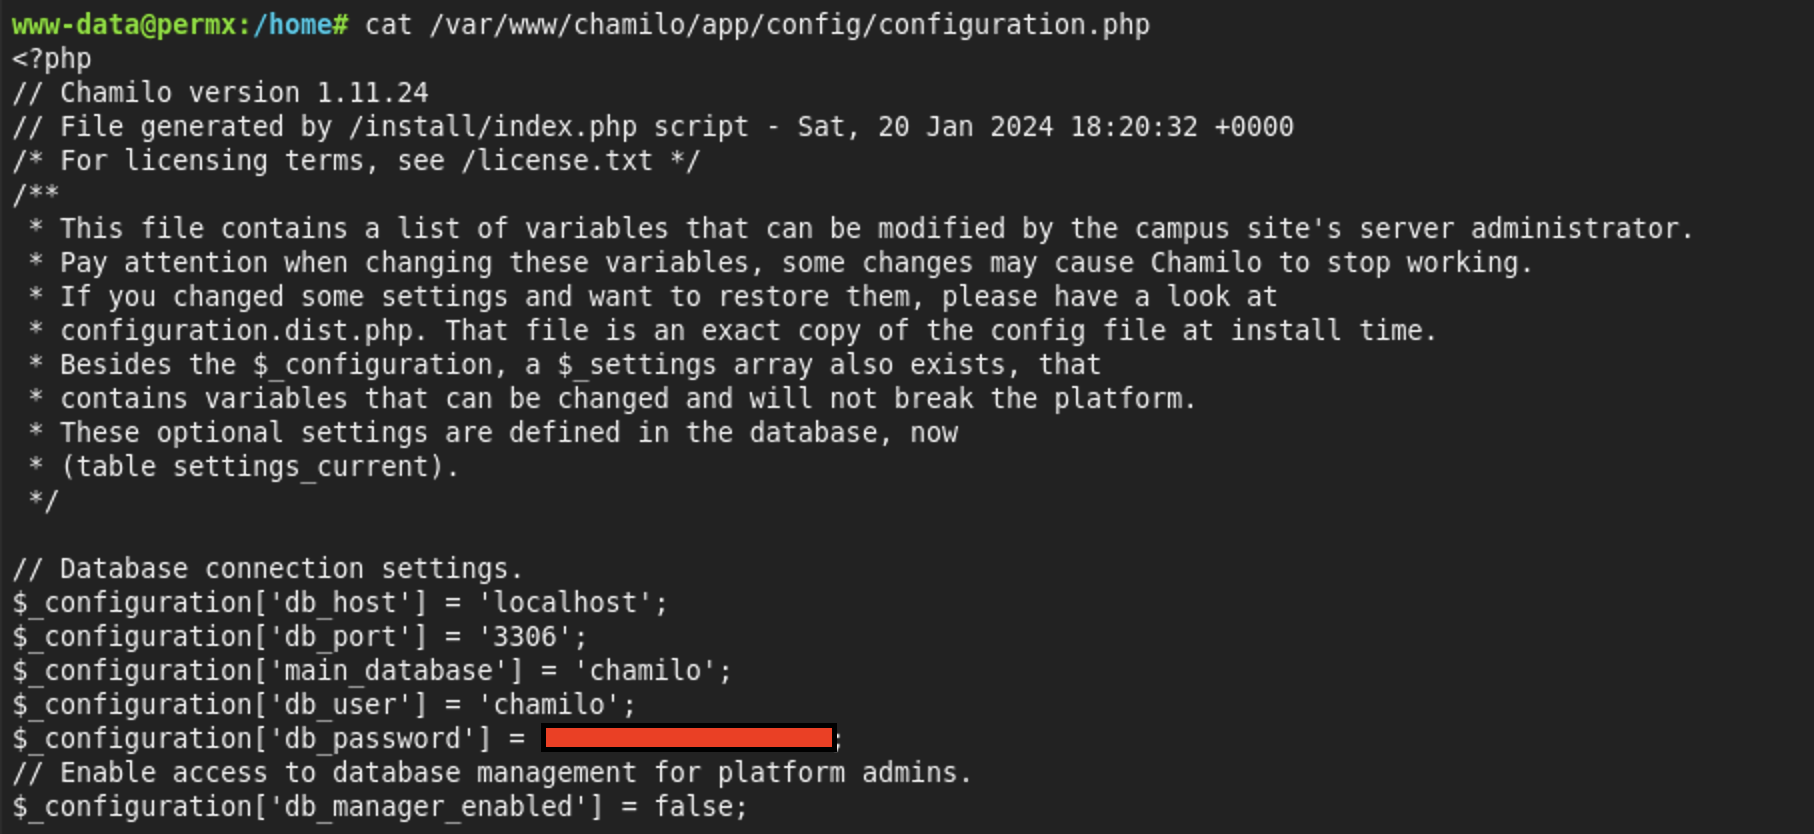Click the cat command in the prompt line
The height and width of the screenshot is (834, 1814).
coord(388,24)
